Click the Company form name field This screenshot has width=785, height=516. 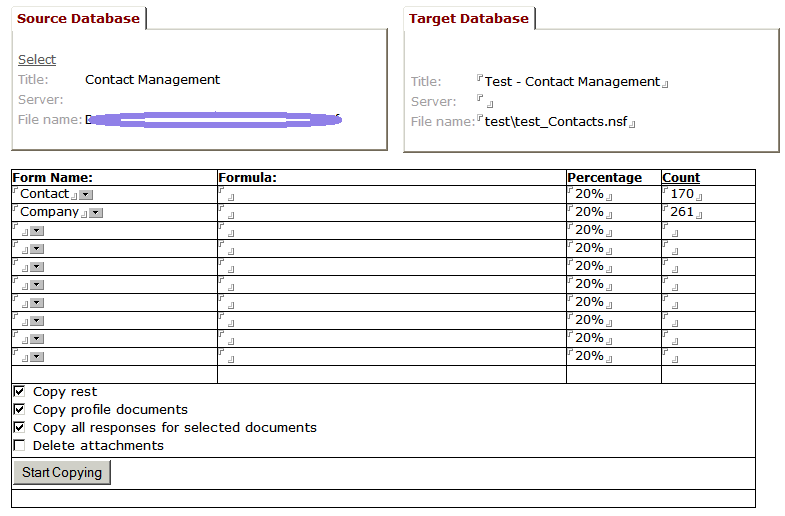(x=50, y=212)
